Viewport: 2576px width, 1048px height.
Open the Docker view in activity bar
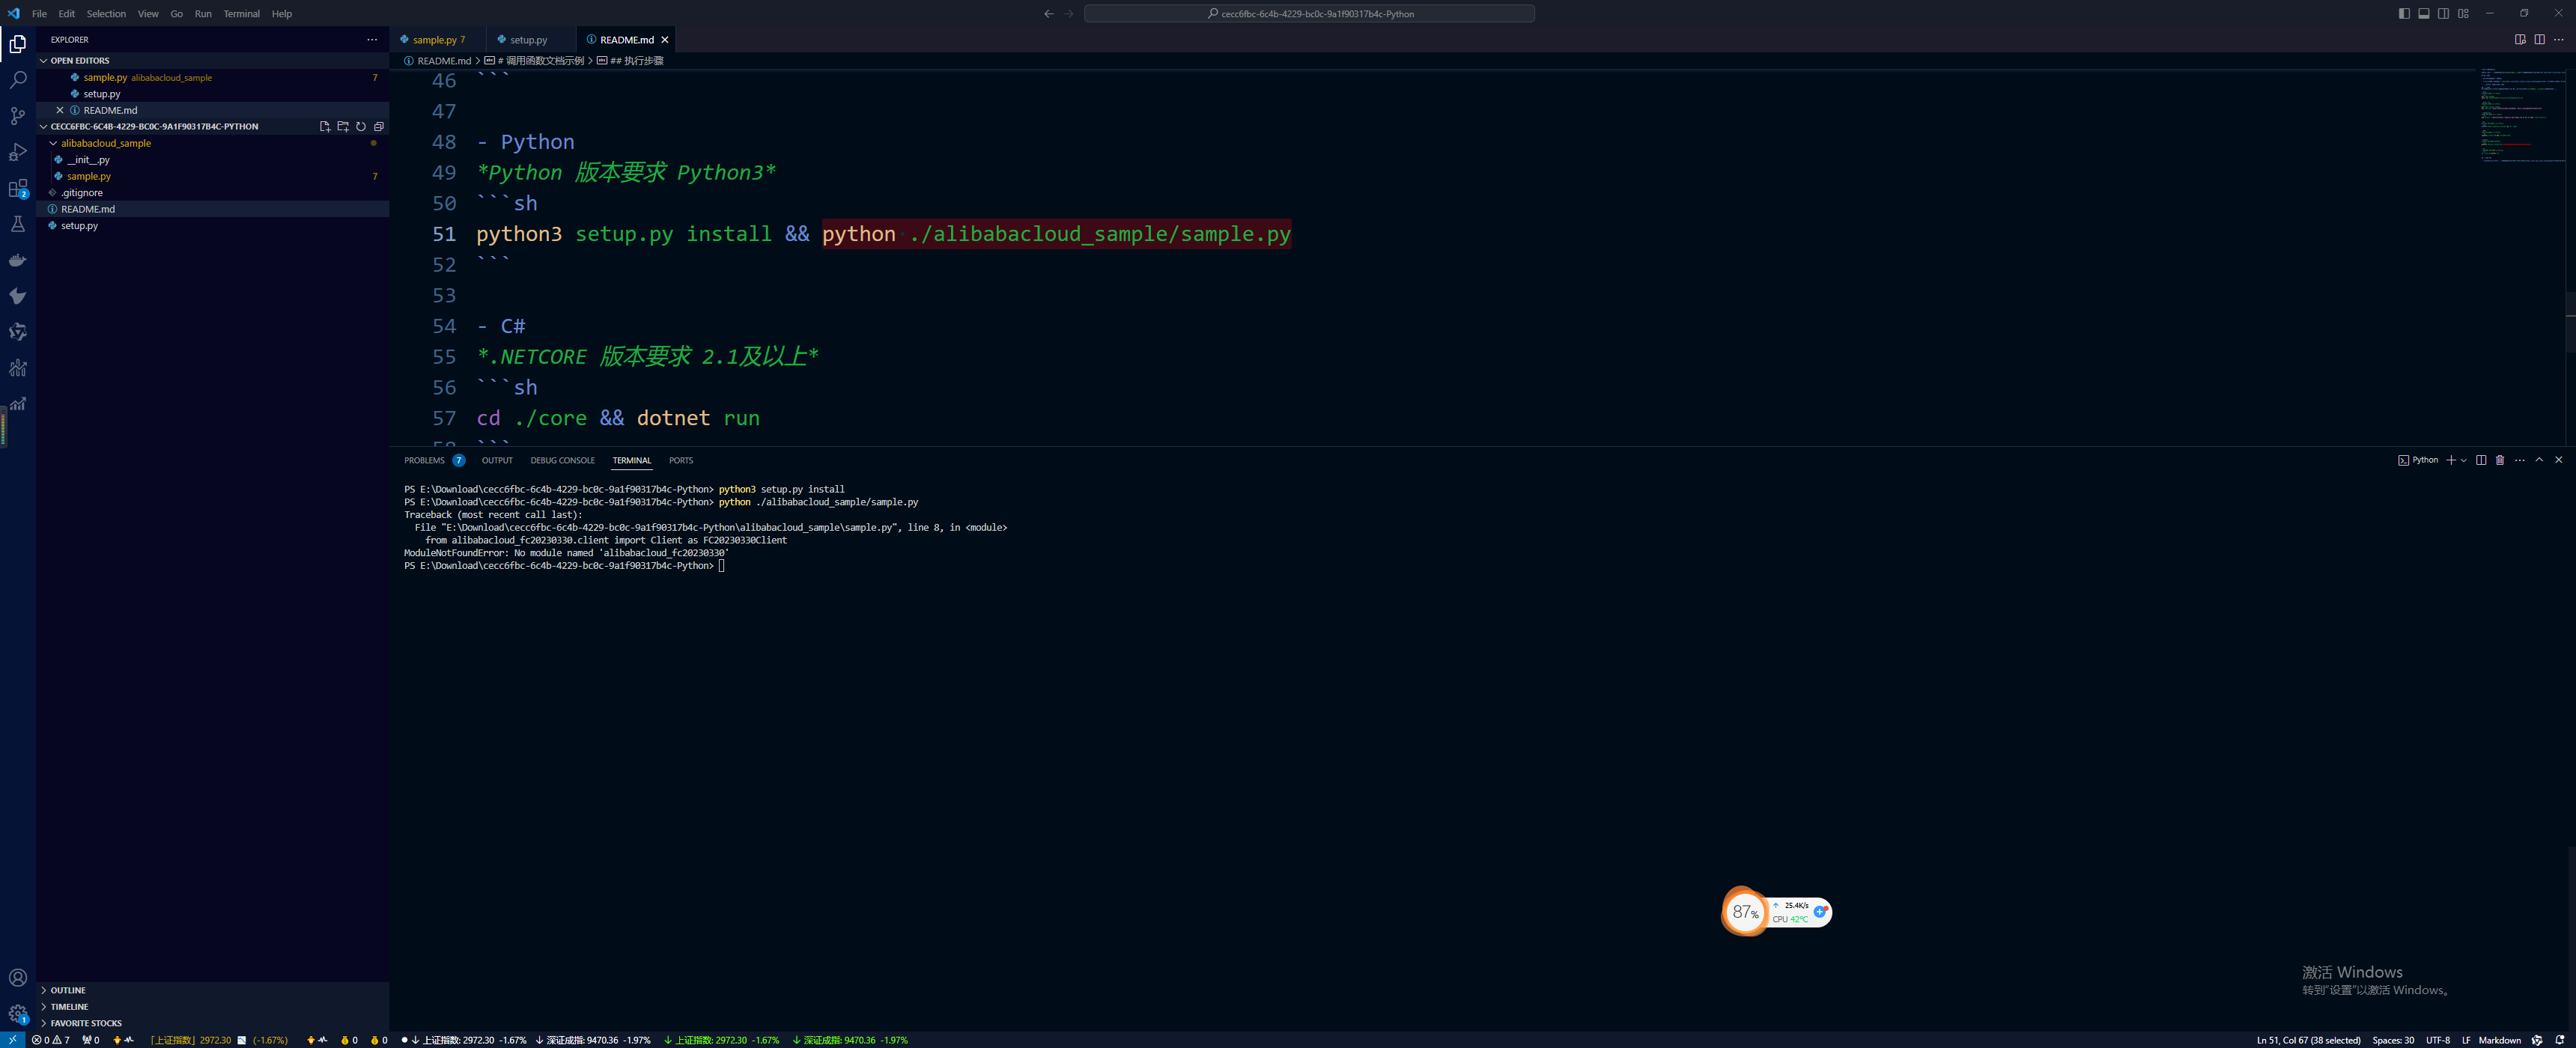17,260
